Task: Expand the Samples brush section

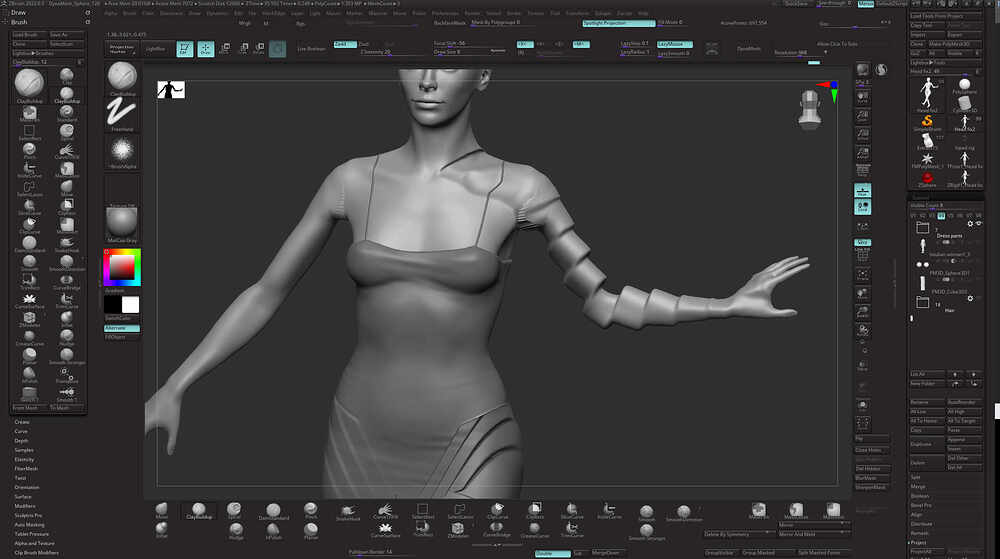Action: (x=24, y=450)
